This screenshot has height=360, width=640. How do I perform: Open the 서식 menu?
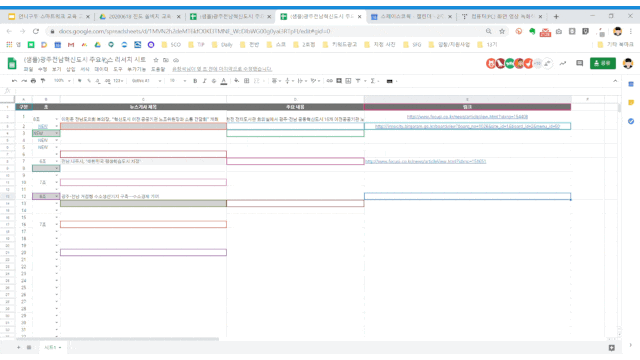(85, 69)
